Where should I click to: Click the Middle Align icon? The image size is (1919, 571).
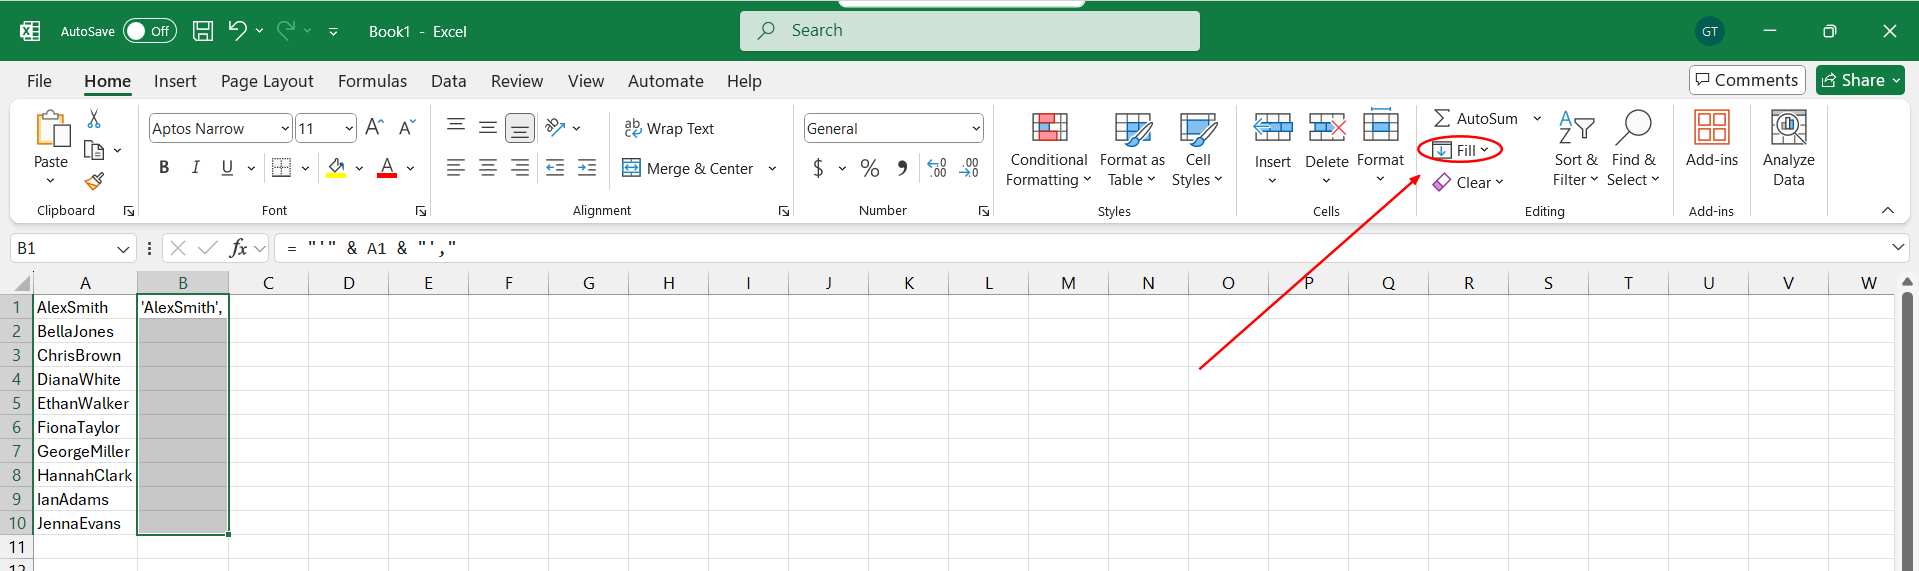coord(488,127)
